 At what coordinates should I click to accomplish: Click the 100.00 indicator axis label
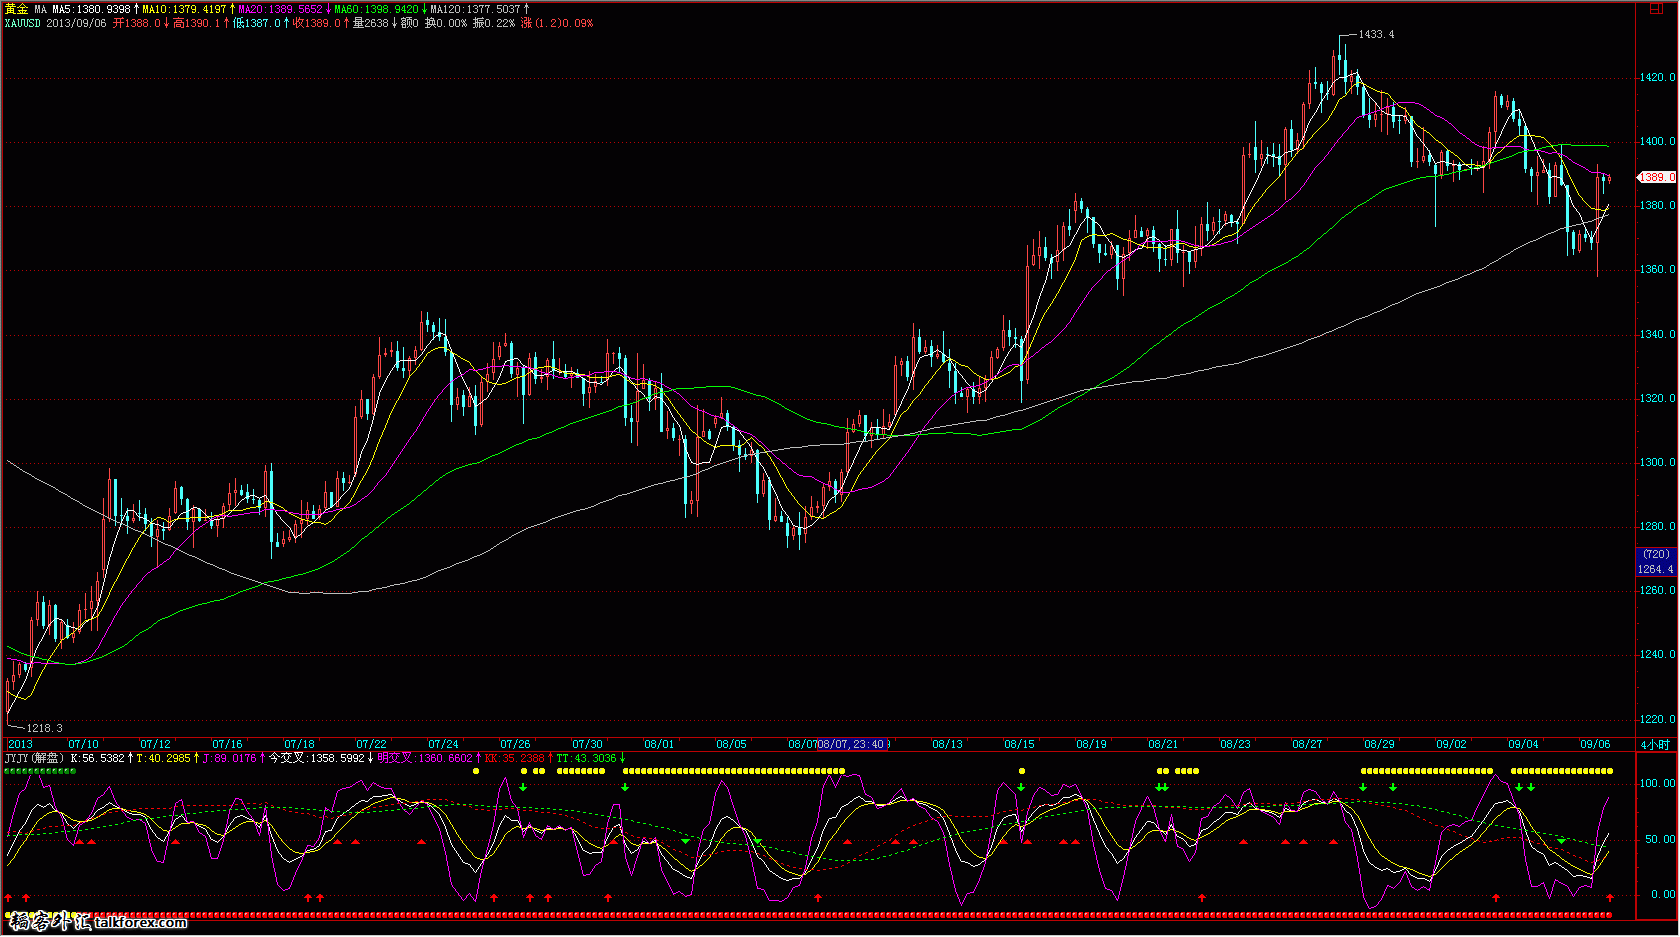pyautogui.click(x=1657, y=783)
